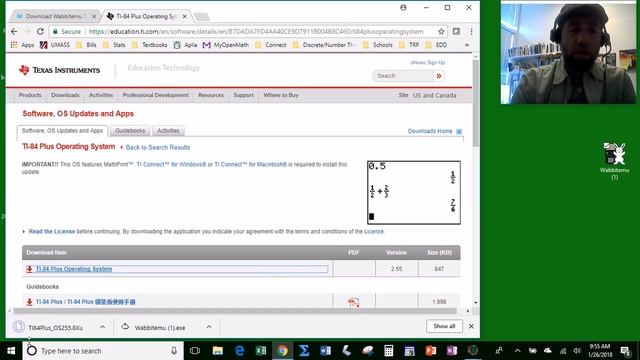Viewport: 640px width, 360px height.
Task: Show hidden system tray icons
Action: 518,351
